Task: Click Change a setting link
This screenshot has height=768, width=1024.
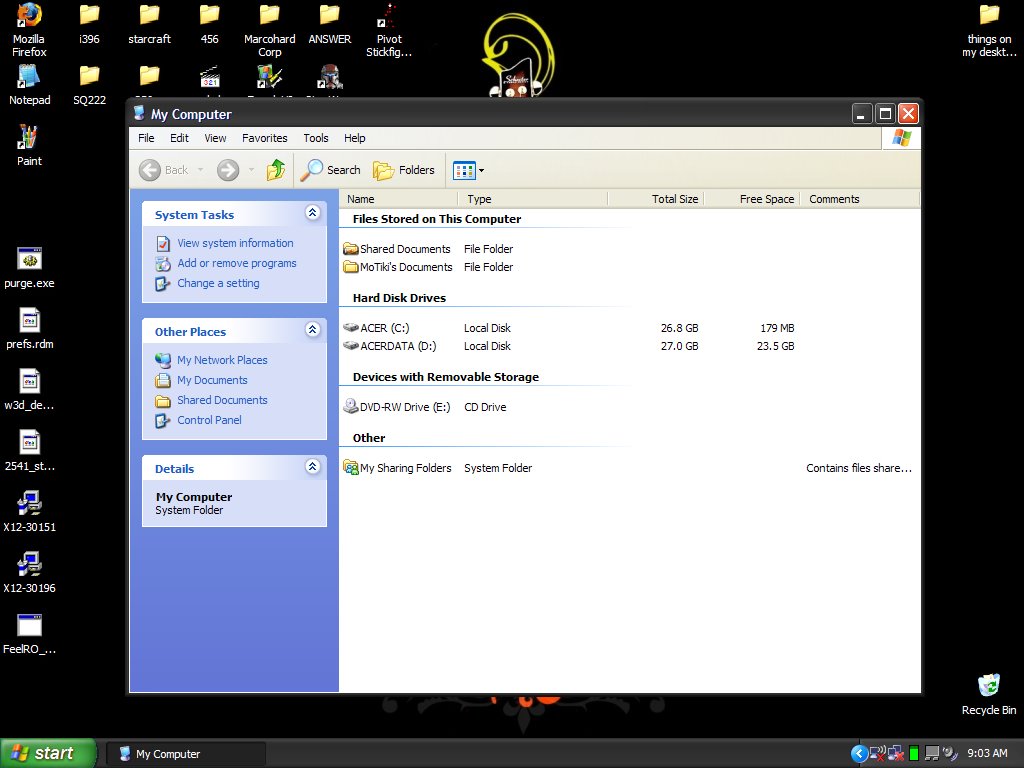Action: (218, 283)
